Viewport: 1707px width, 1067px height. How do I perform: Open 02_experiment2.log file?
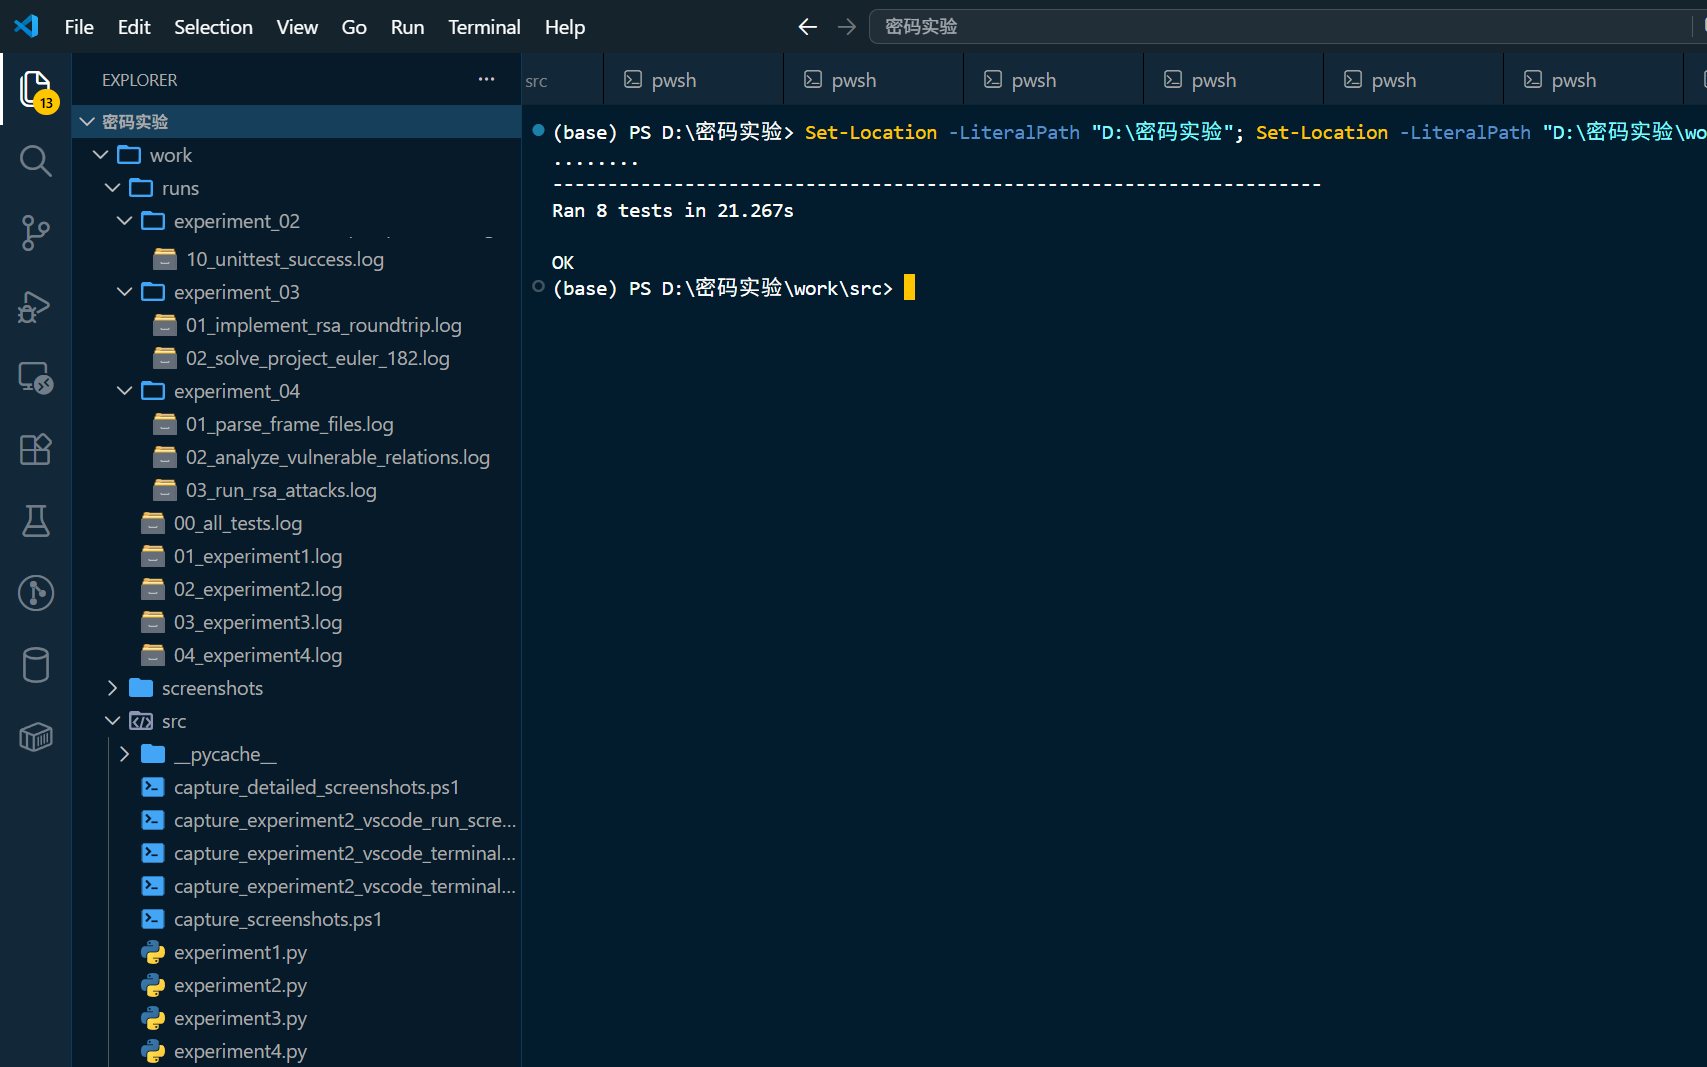[x=297, y=589]
